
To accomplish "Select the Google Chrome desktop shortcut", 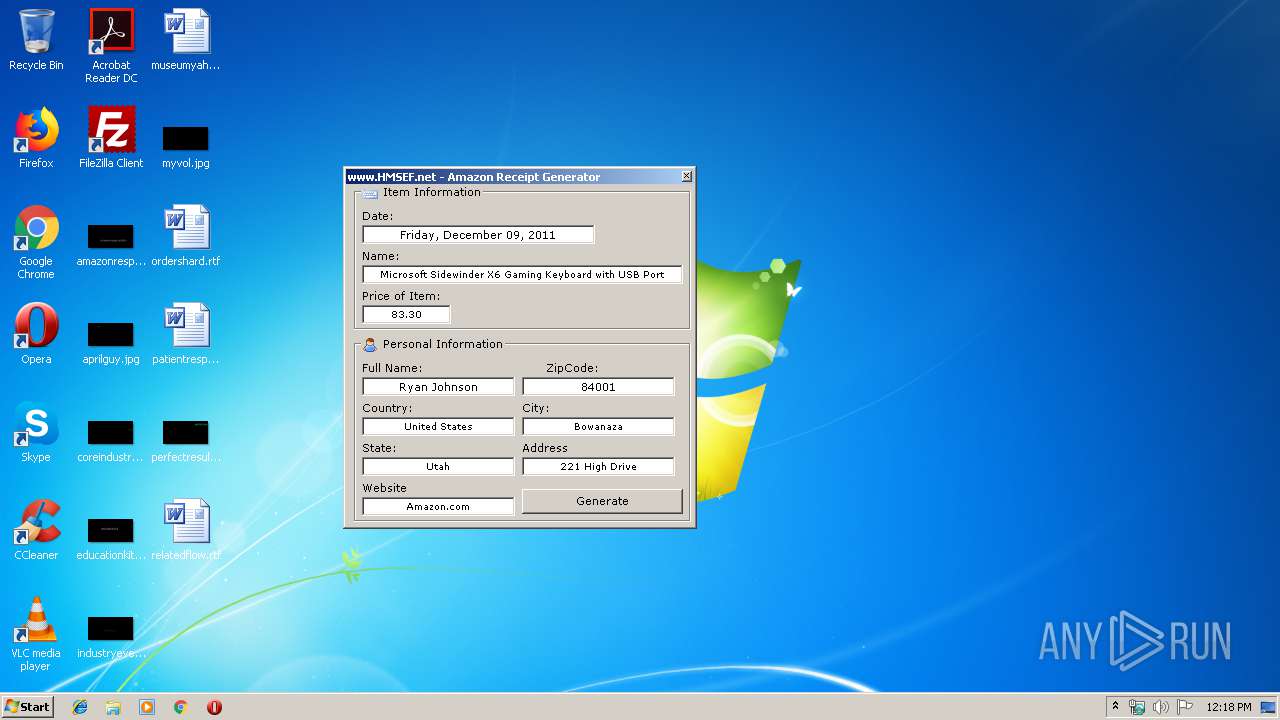I will click(x=36, y=242).
